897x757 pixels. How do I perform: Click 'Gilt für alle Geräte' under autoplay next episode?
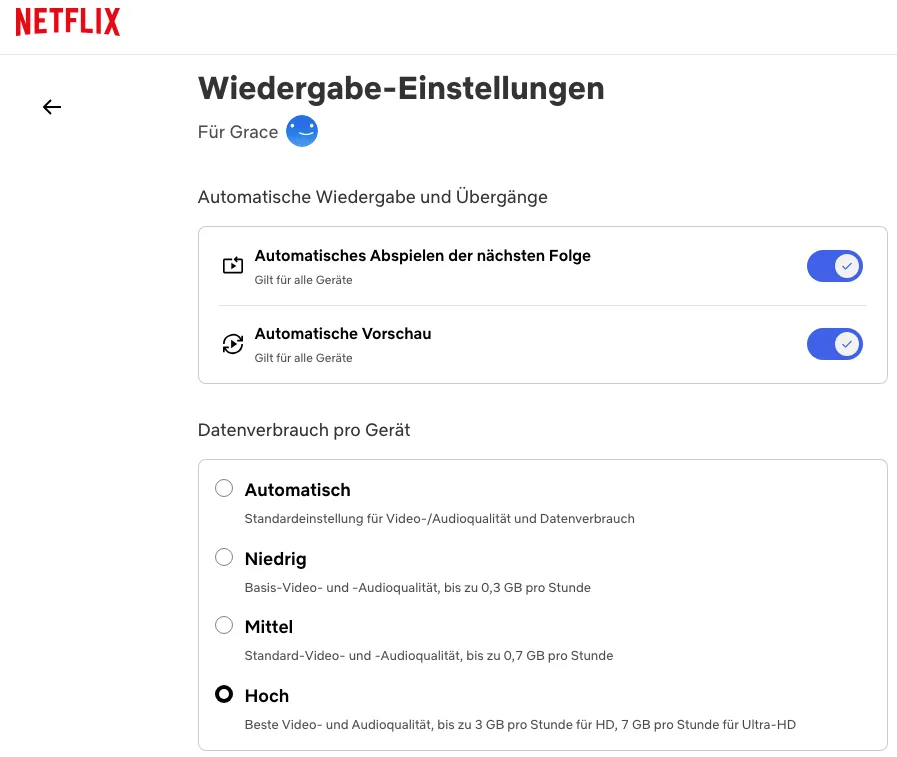click(303, 280)
